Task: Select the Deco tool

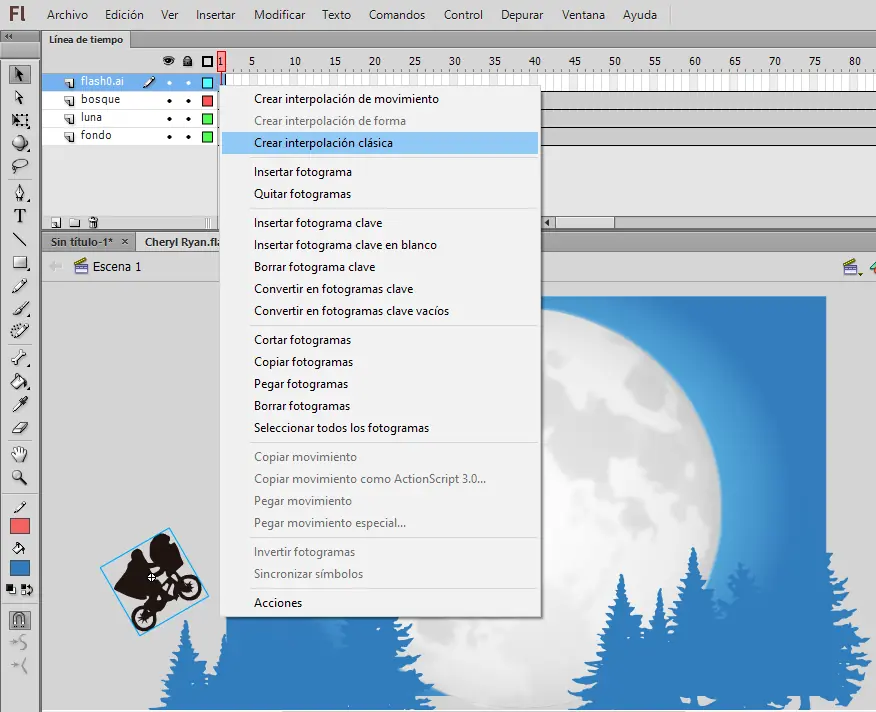Action: pos(20,331)
